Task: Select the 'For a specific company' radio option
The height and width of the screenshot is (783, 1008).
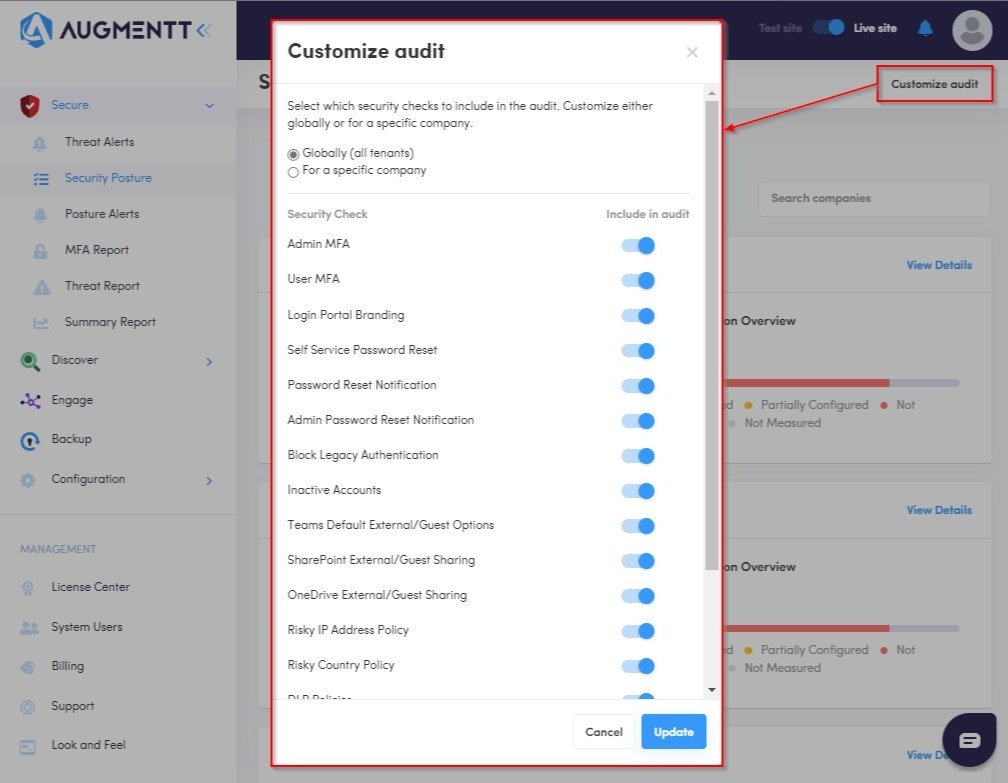Action: coord(293,171)
